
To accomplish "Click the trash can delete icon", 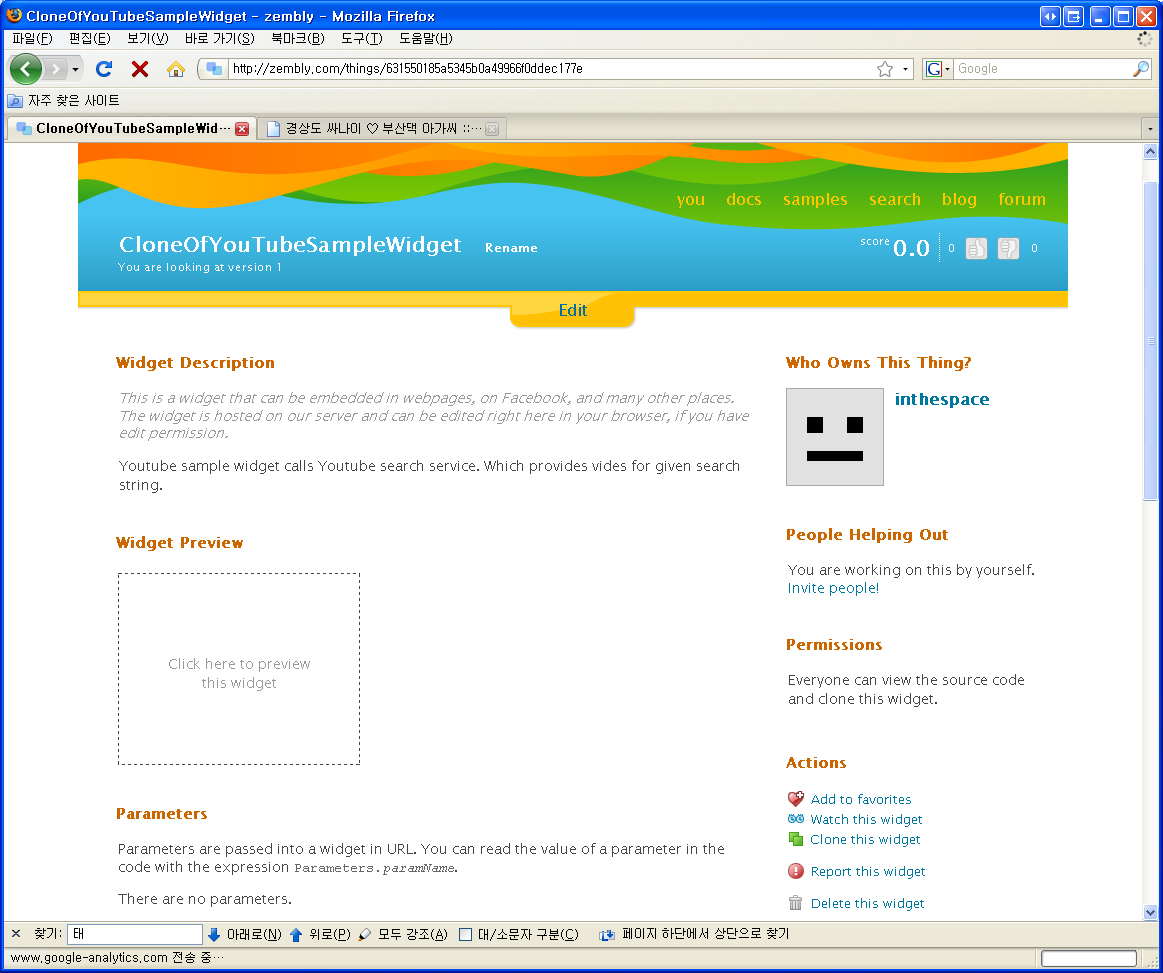I will click(x=796, y=903).
